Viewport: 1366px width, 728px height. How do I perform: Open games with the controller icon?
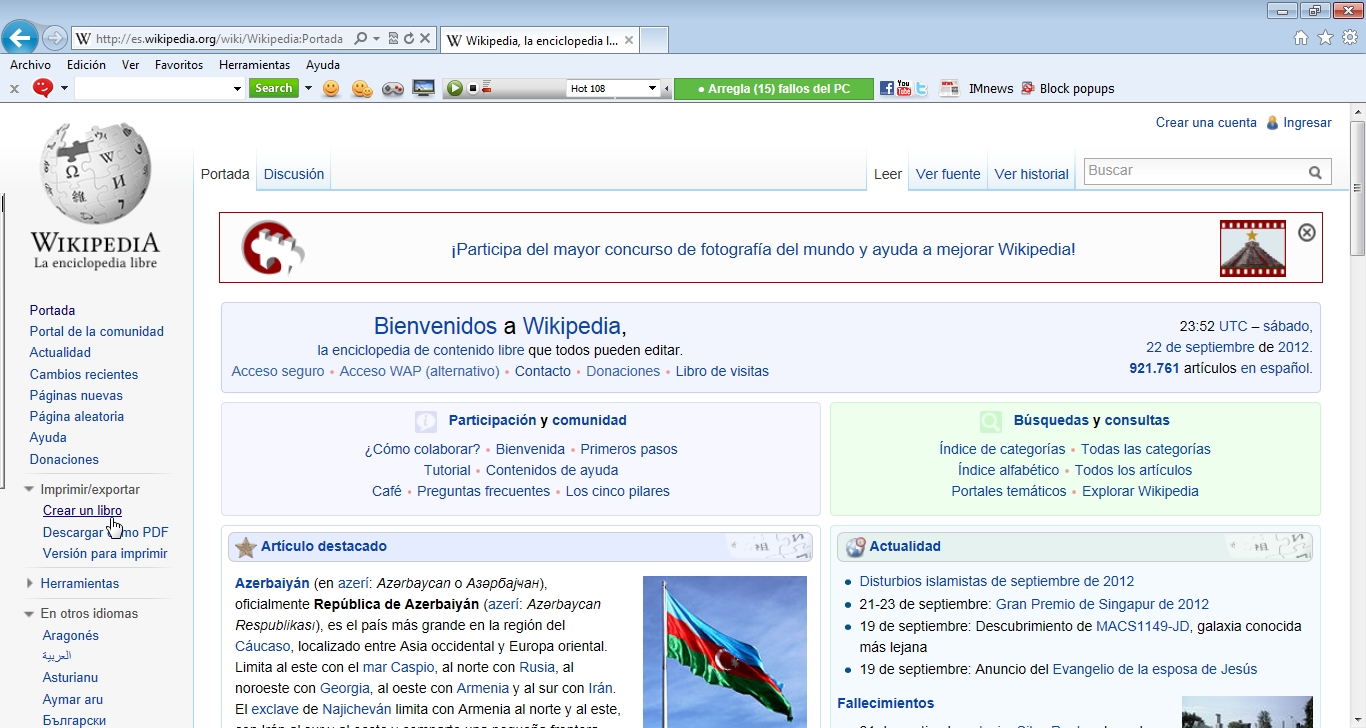click(393, 88)
